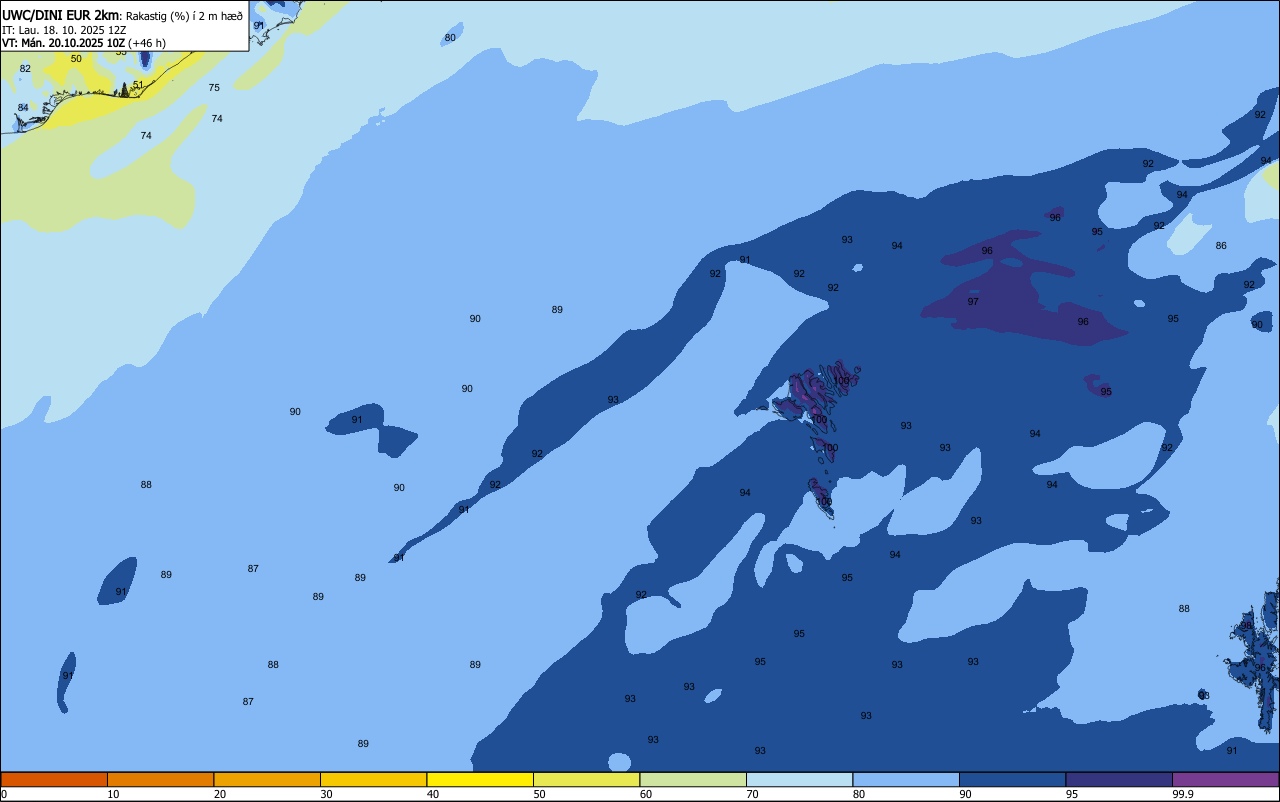Image resolution: width=1280 pixels, height=802 pixels.
Task: Click the "UWC/DINI EUR 2km" title text
Action: coord(60,15)
